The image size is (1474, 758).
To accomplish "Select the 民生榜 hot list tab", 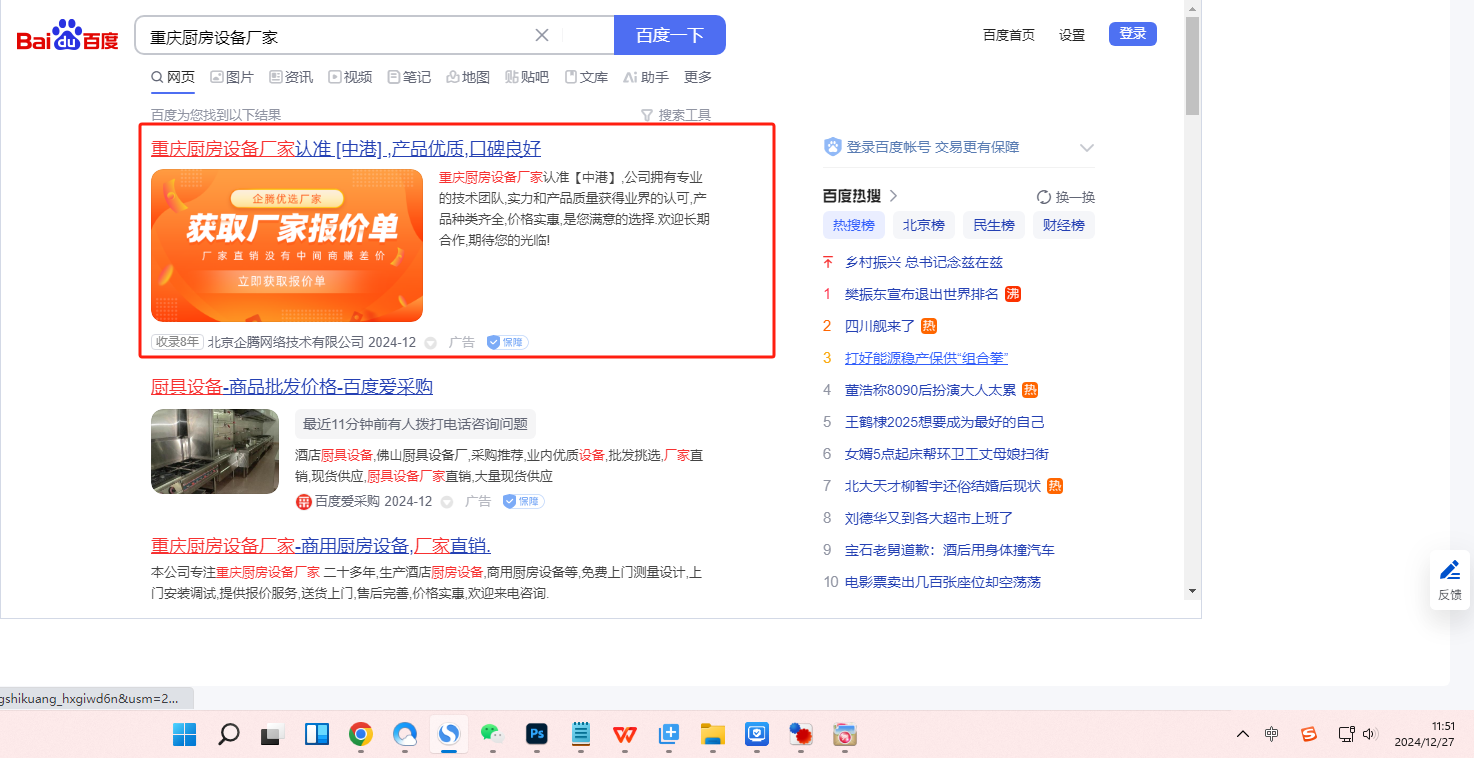I will point(993,225).
